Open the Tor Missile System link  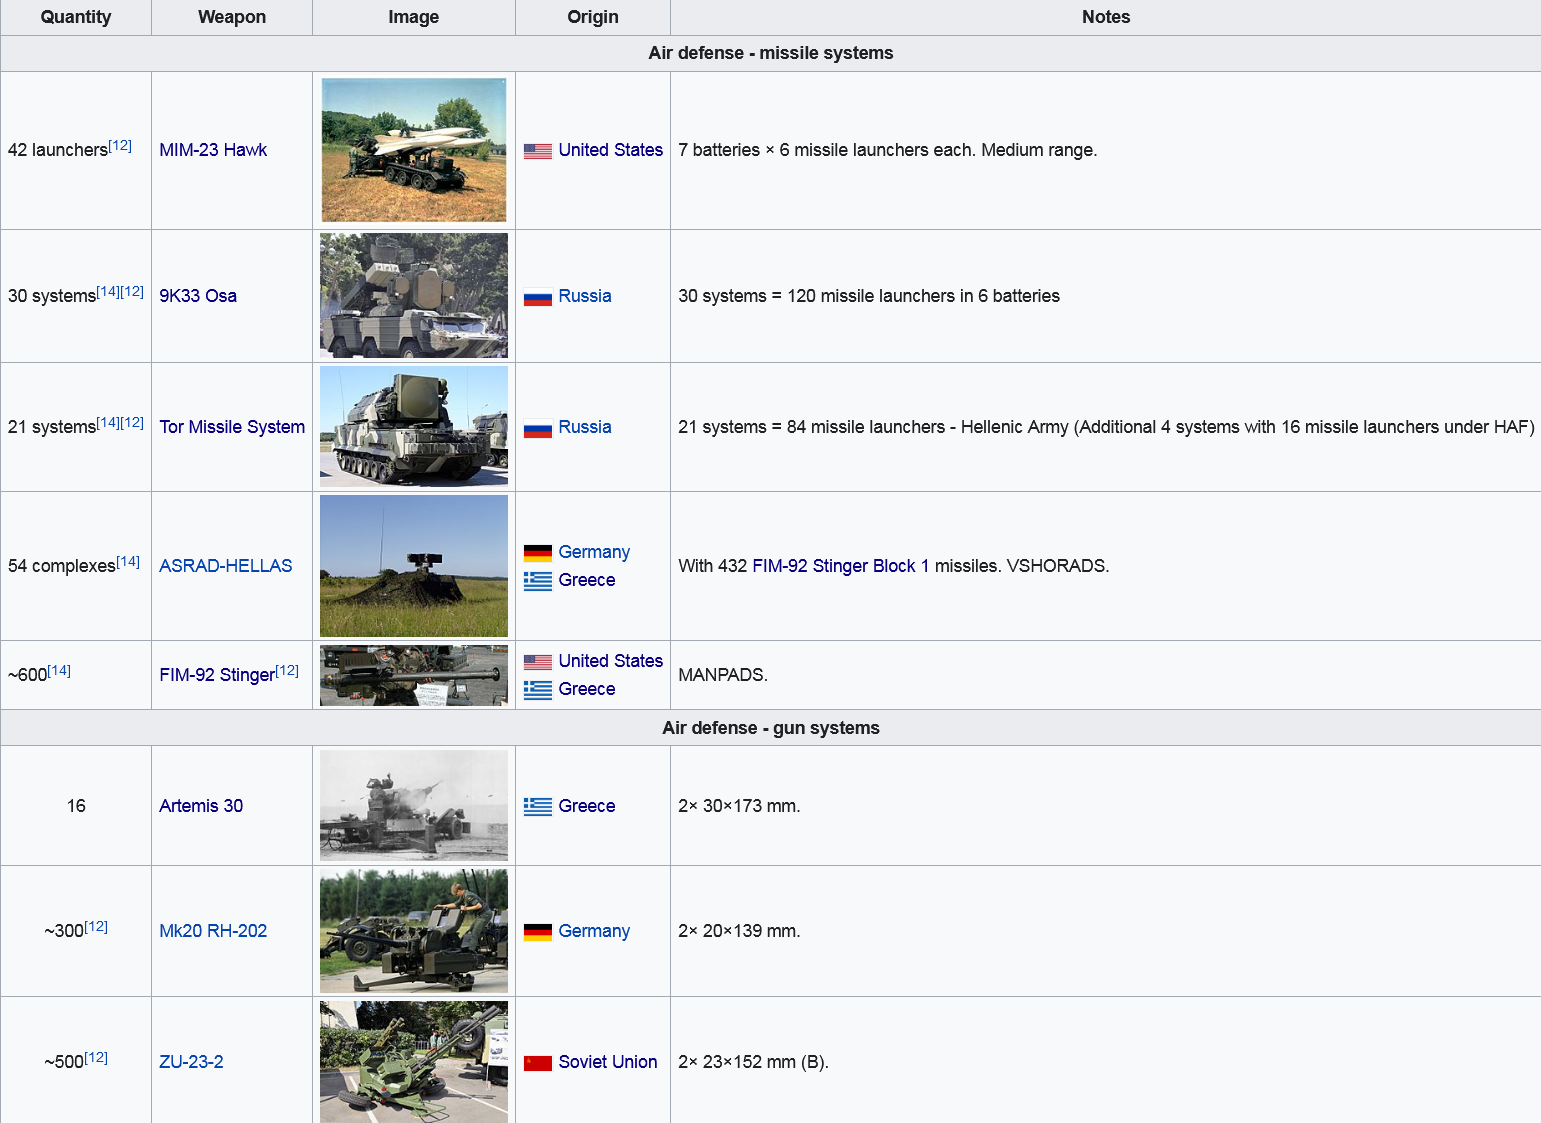(x=232, y=427)
